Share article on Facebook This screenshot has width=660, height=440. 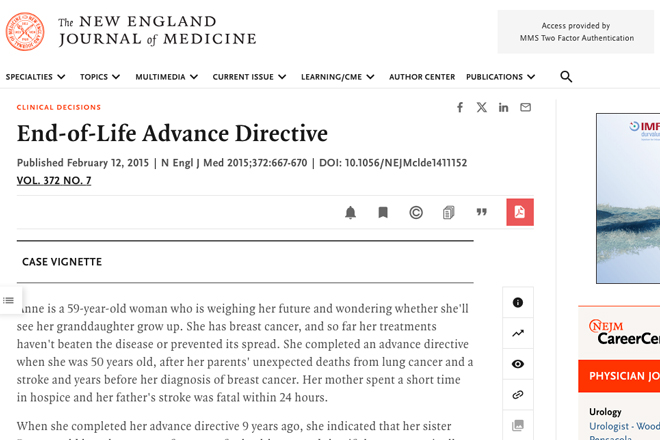[460, 107]
